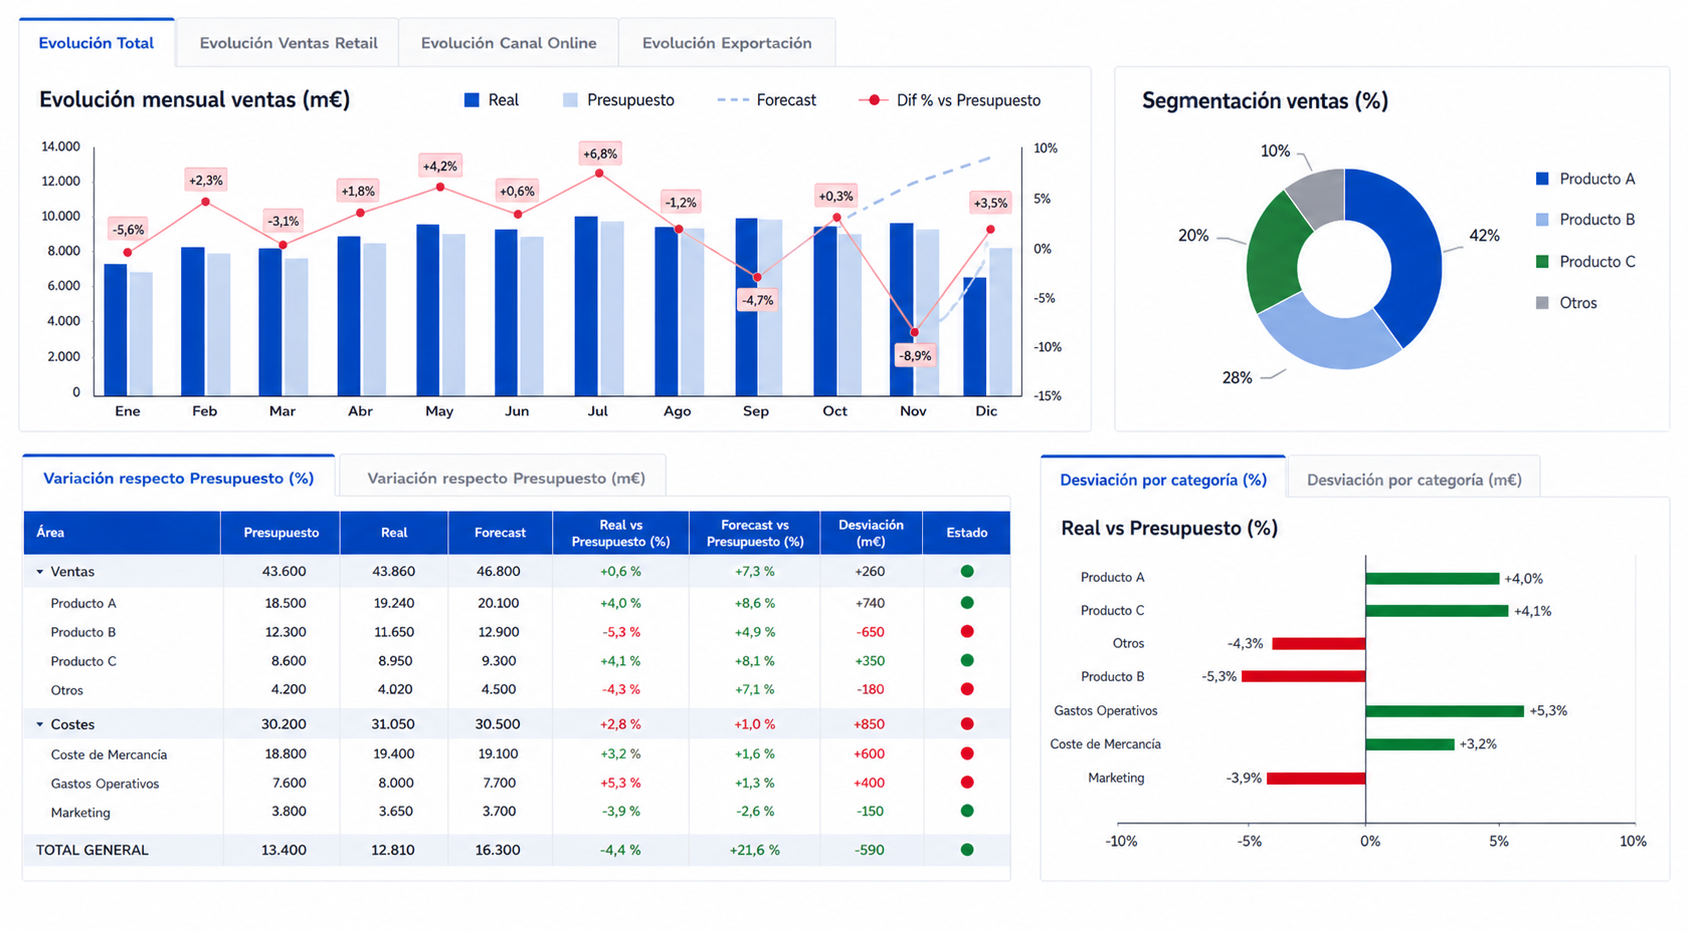Click the Otros legend swatch
This screenshot has height=931, width=1689.
point(1542,303)
